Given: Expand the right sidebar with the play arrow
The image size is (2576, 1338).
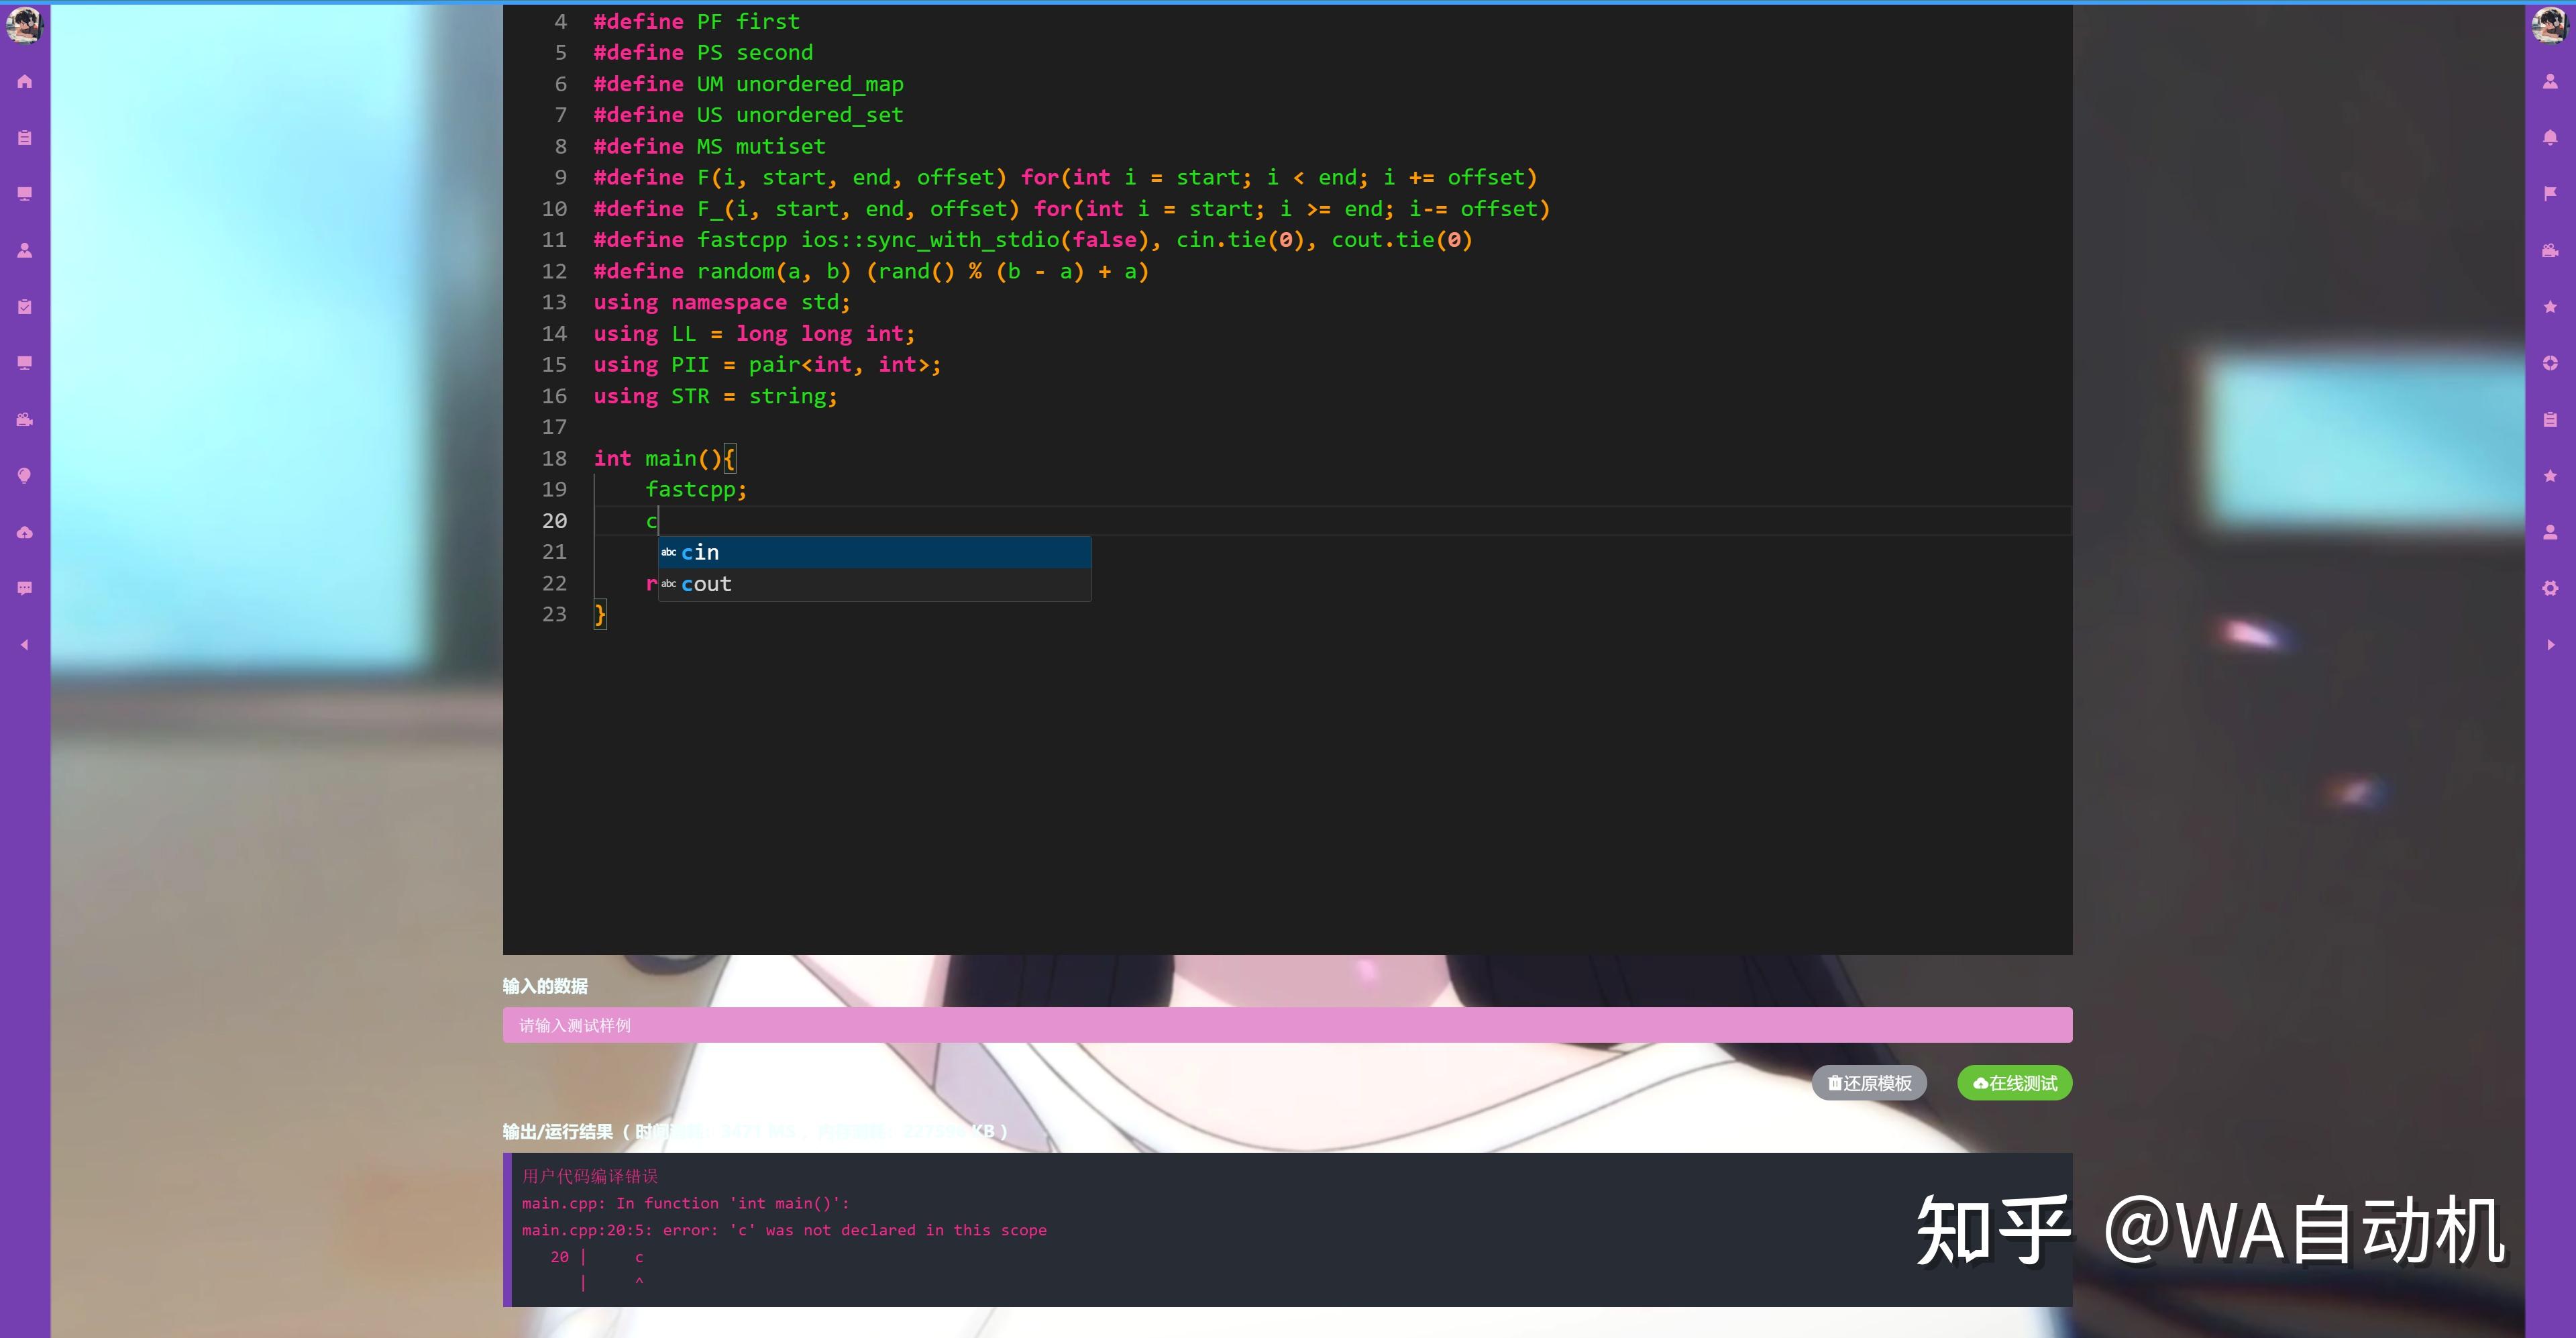Looking at the screenshot, I should [x=2551, y=644].
